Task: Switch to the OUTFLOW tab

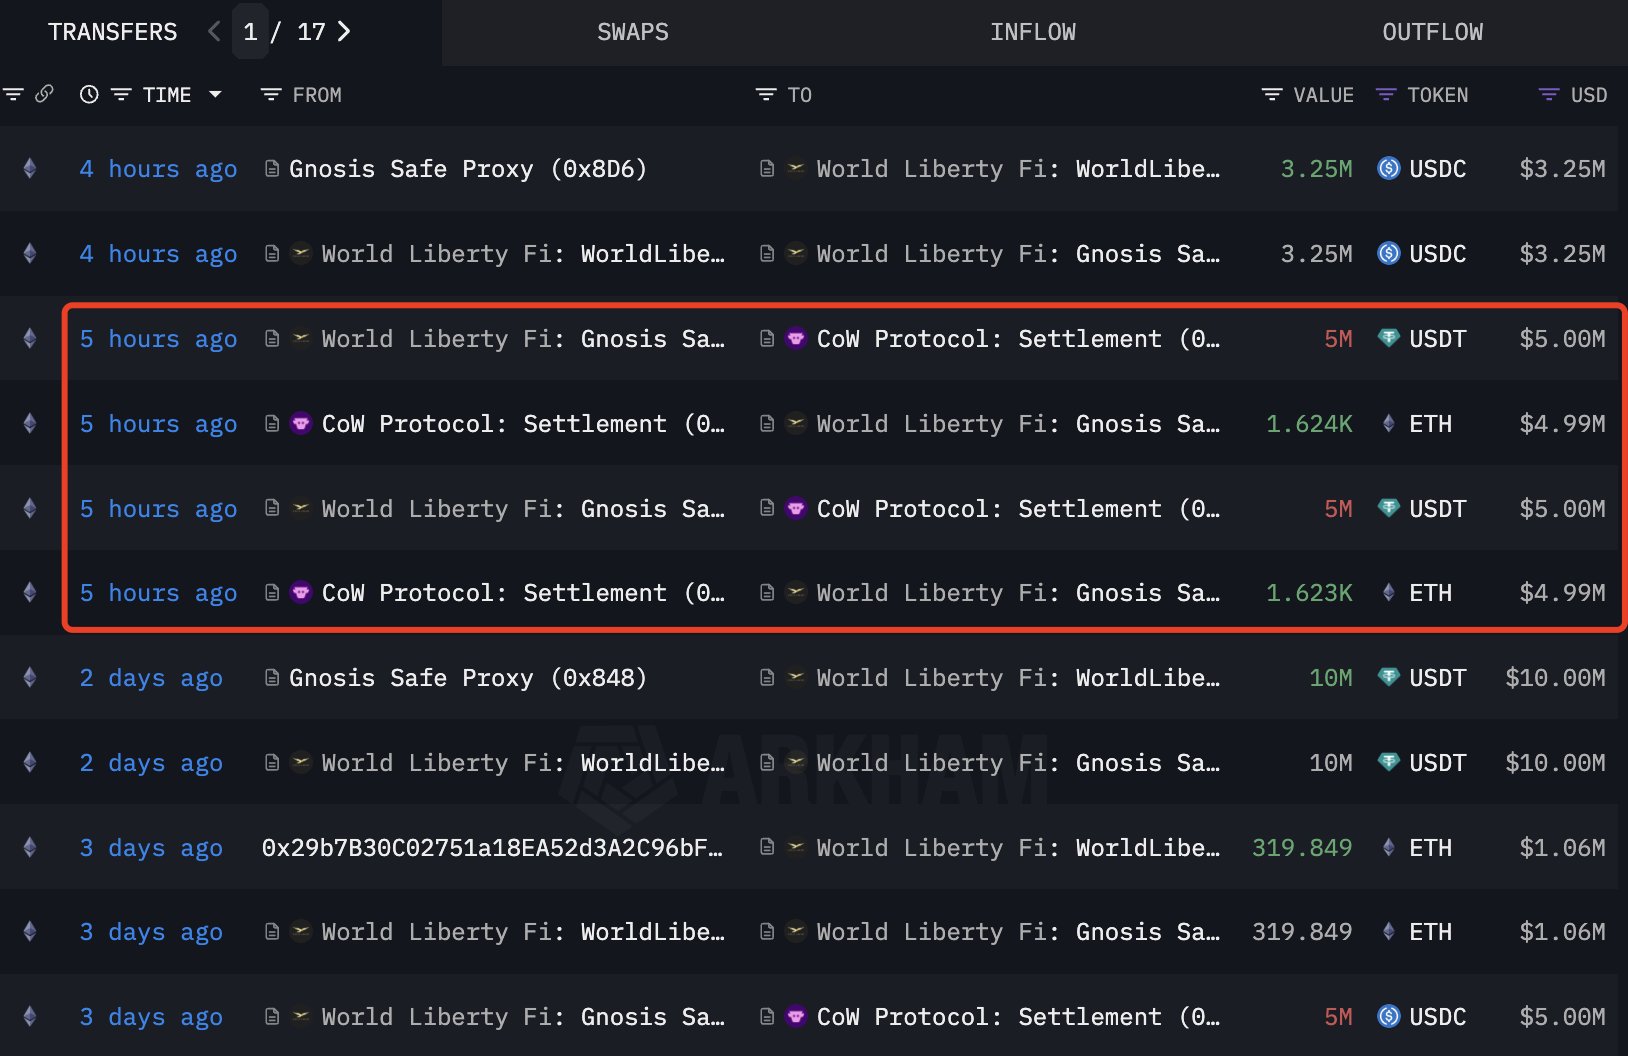Action: [x=1432, y=32]
